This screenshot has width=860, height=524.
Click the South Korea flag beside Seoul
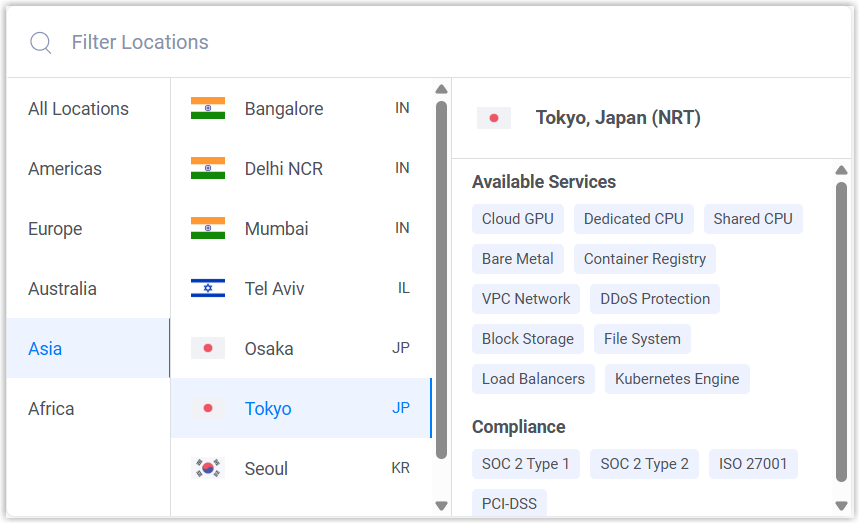click(x=208, y=468)
